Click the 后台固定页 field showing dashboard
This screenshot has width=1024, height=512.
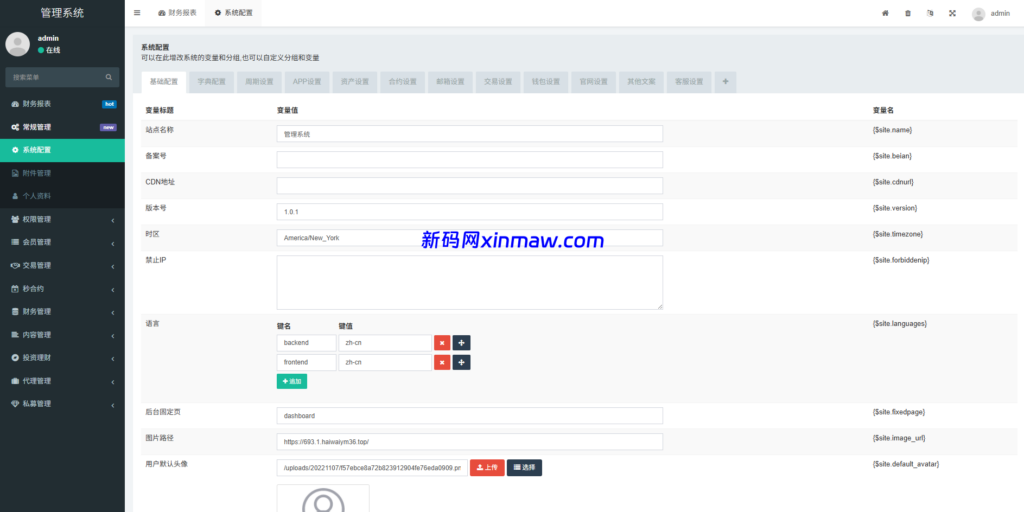tap(470, 416)
